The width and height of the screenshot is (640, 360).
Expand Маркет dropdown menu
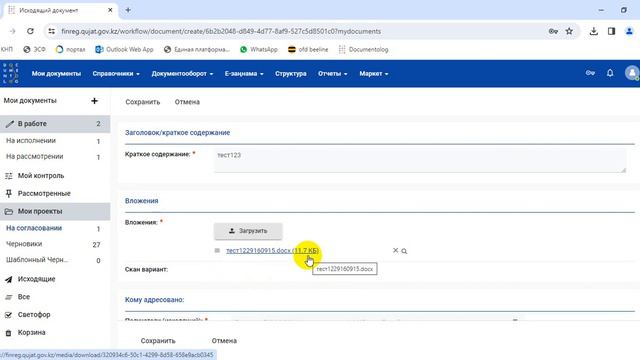pyautogui.click(x=374, y=73)
